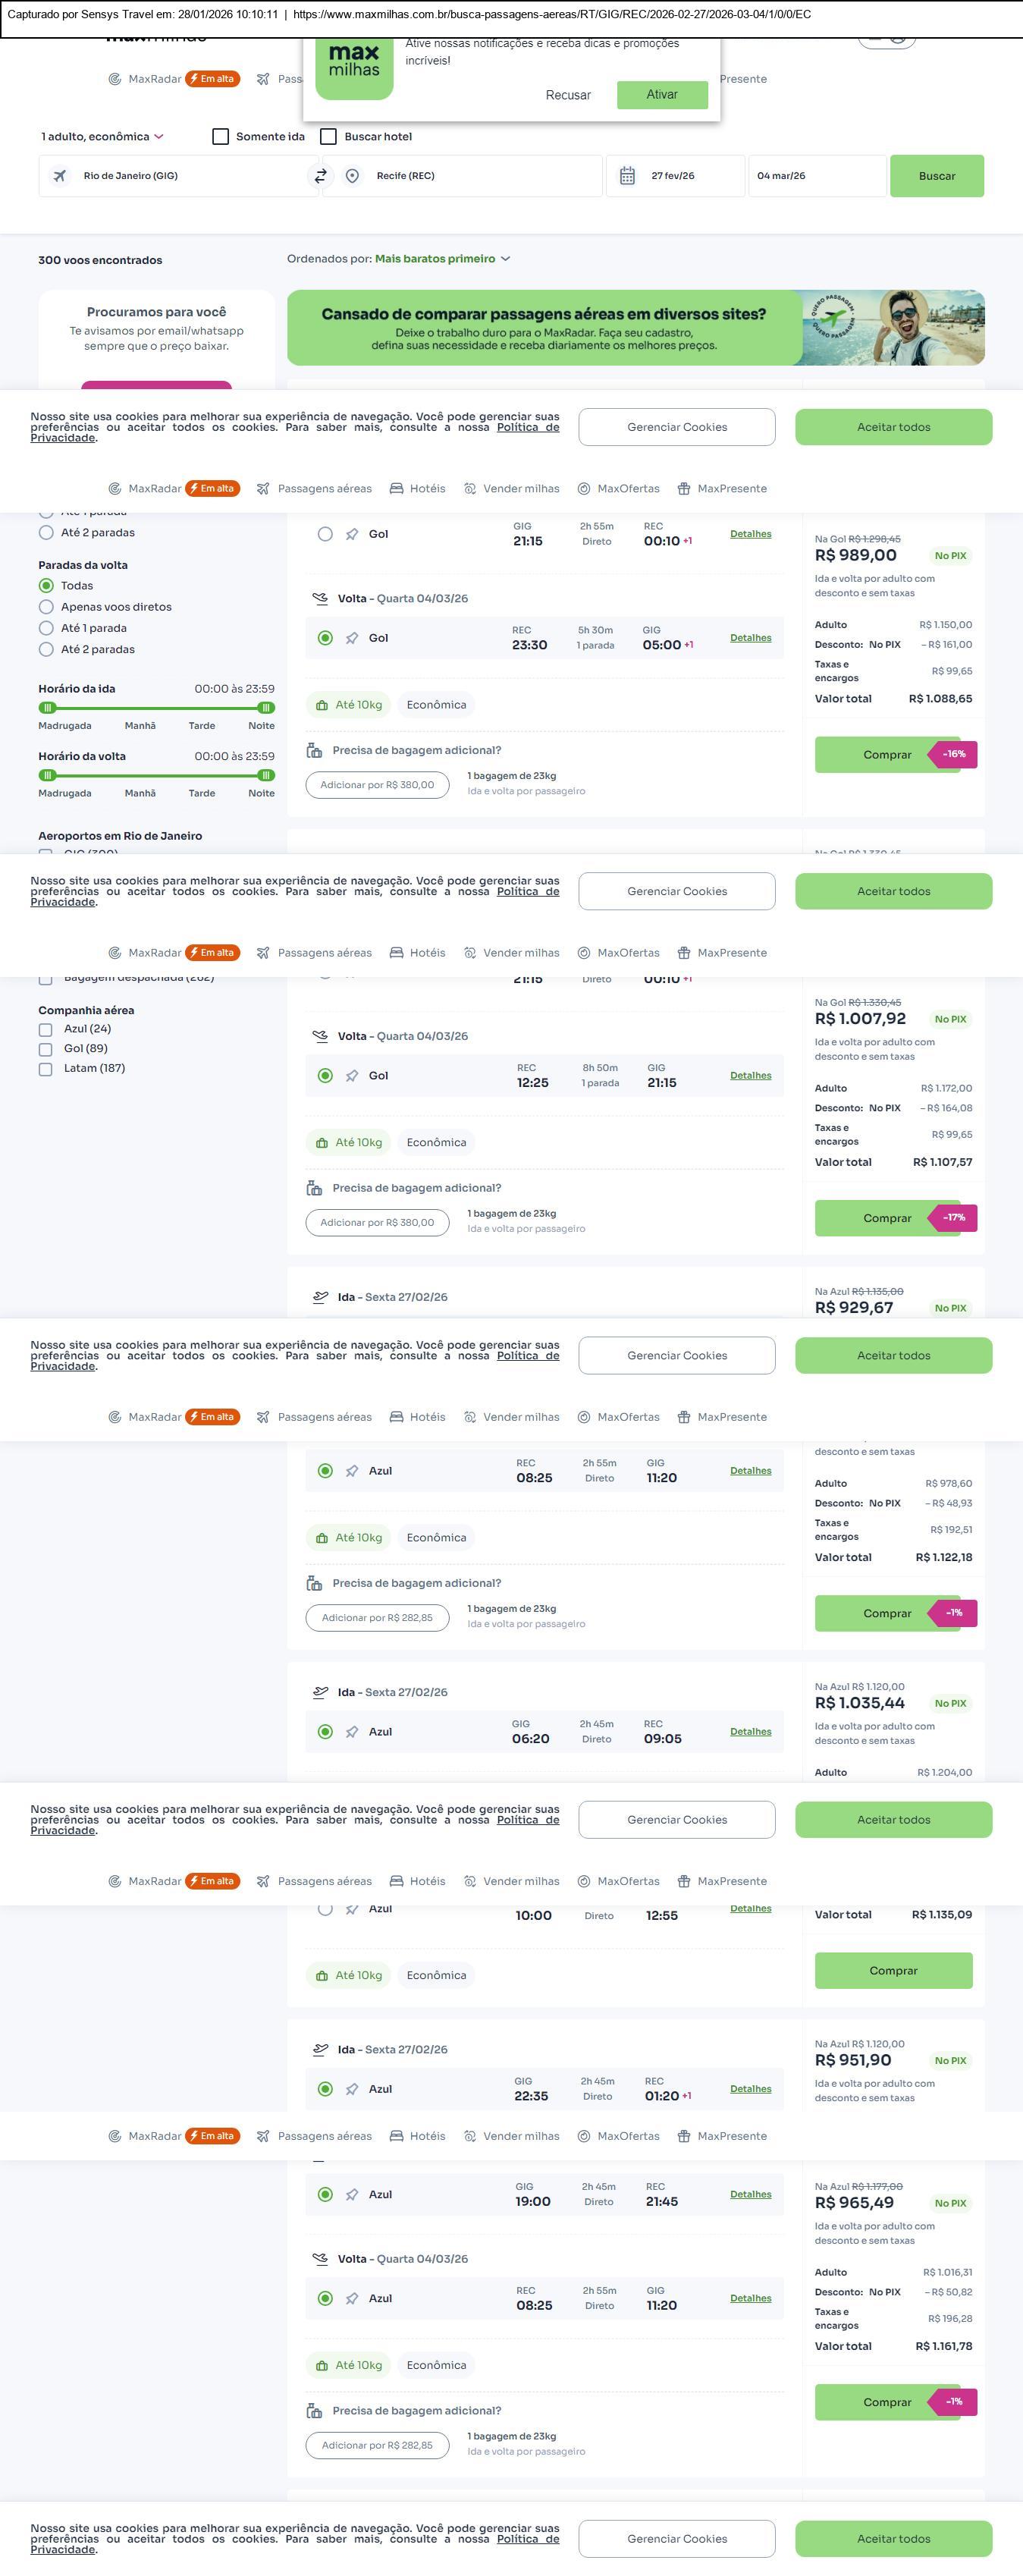This screenshot has width=1023, height=2576.
Task: Click the pin icon beside Azul 06:20 flight
Action: [352, 1732]
